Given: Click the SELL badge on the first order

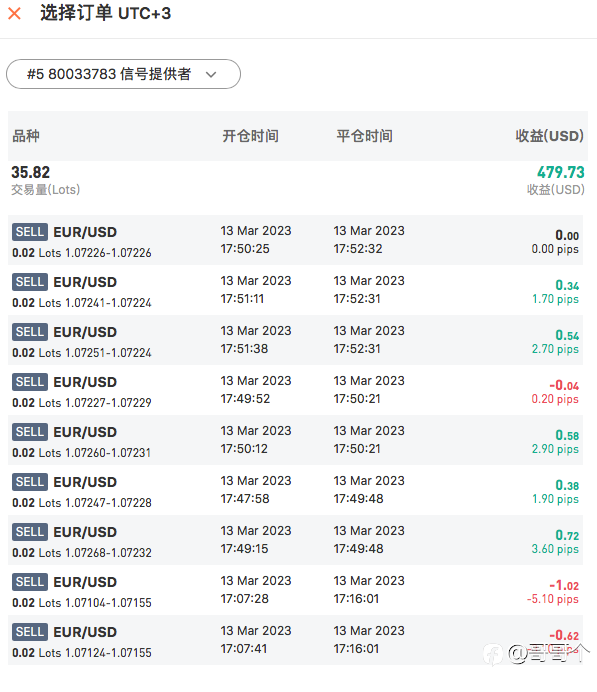Looking at the screenshot, I should (x=30, y=232).
